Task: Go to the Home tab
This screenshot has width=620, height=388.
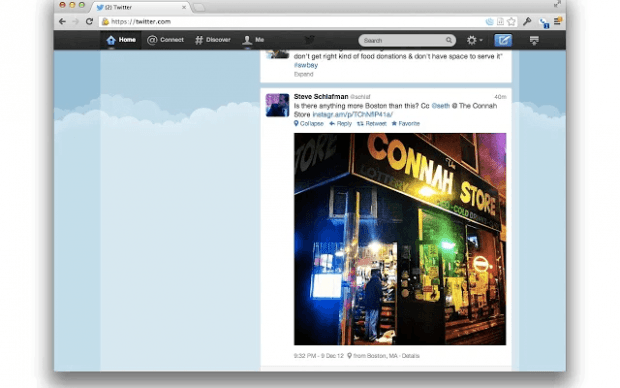Action: (x=121, y=40)
